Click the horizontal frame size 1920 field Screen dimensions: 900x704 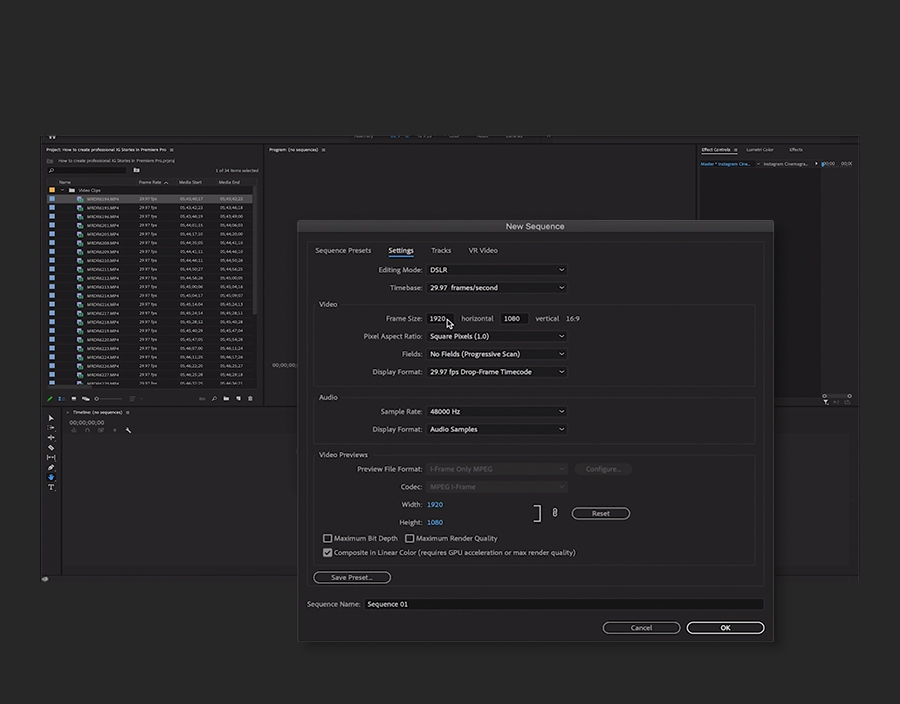[440, 318]
